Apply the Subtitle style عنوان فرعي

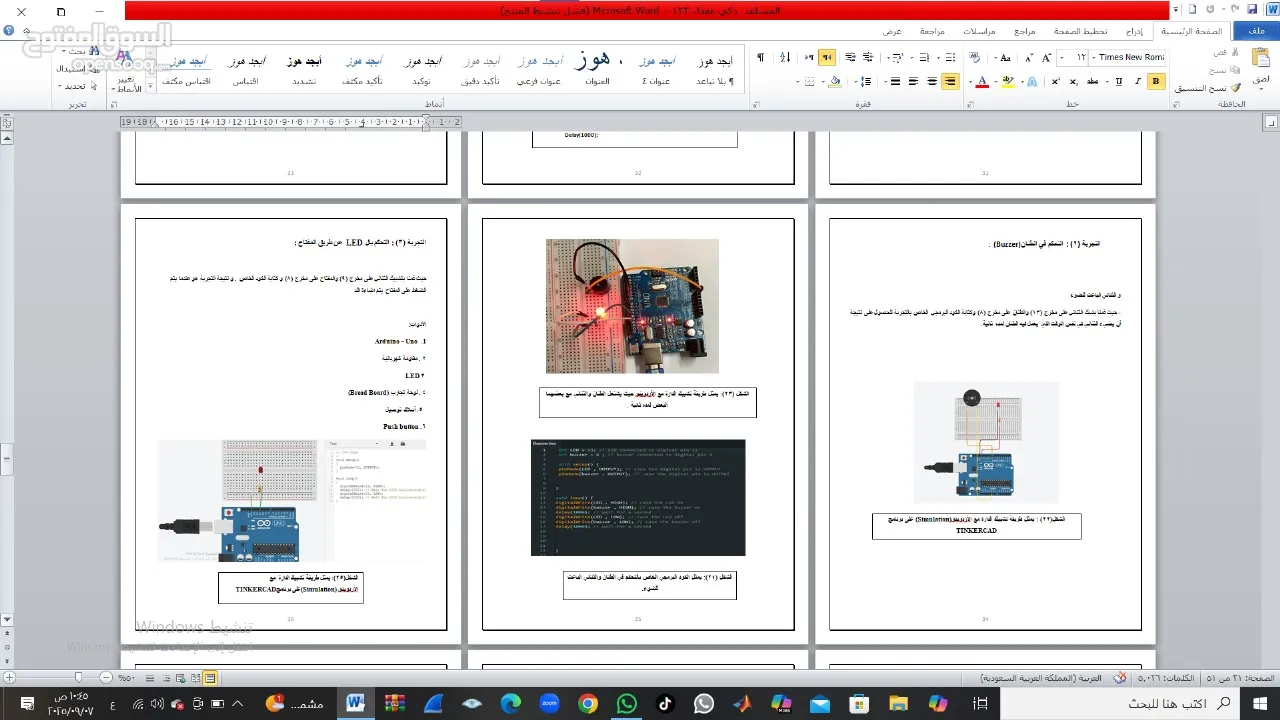pos(539,69)
